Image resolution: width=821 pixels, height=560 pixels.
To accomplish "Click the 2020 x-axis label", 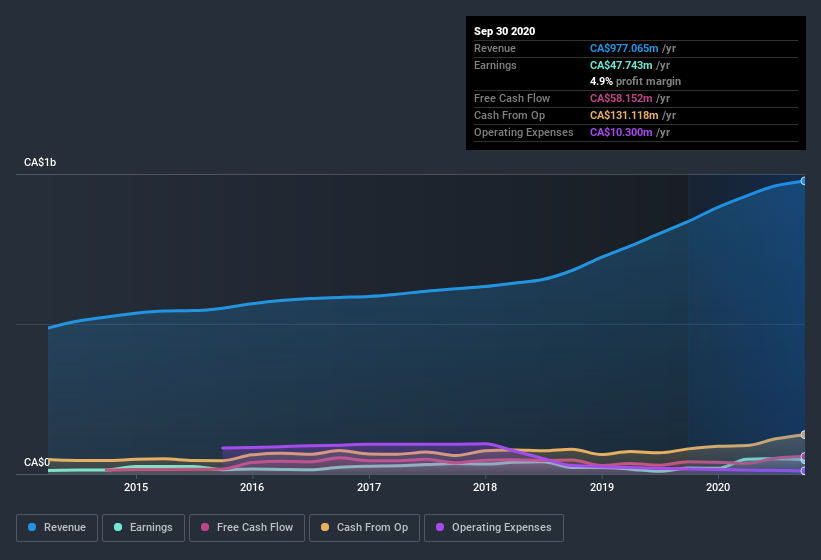I will (x=718, y=487).
